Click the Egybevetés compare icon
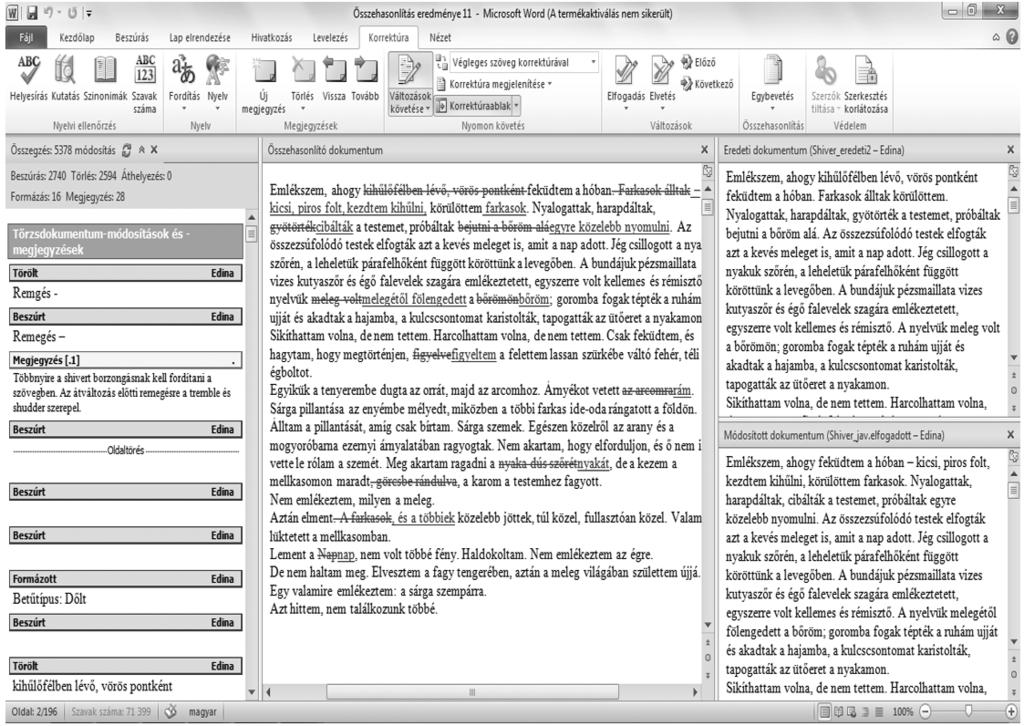Viewport: 1024px width, 726px height. coord(773,71)
